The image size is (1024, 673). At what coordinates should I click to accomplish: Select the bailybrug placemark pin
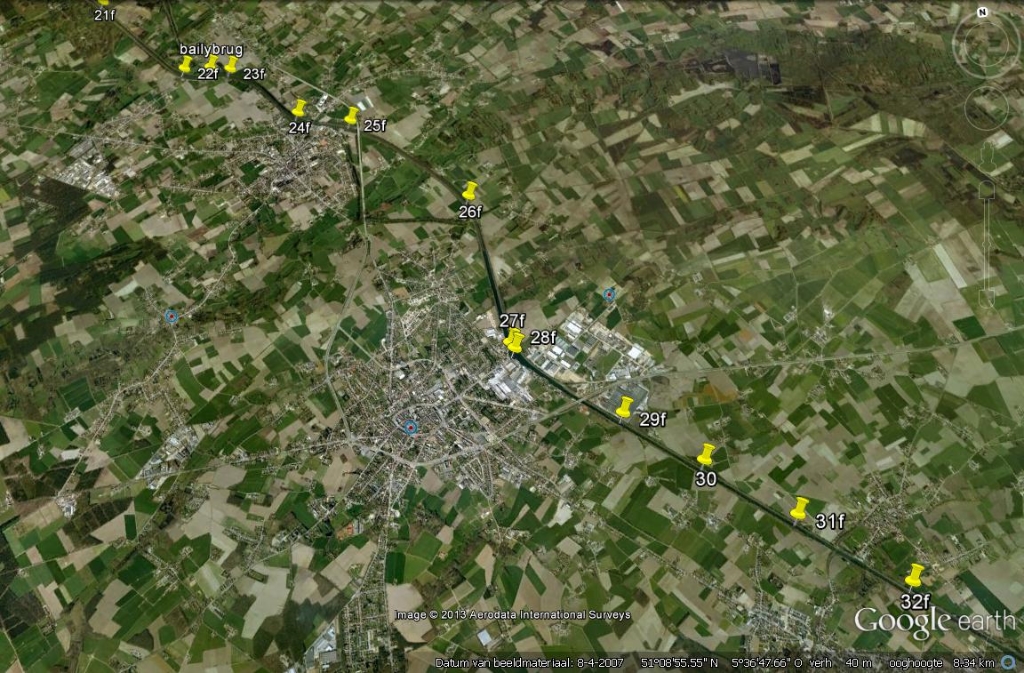[x=186, y=64]
